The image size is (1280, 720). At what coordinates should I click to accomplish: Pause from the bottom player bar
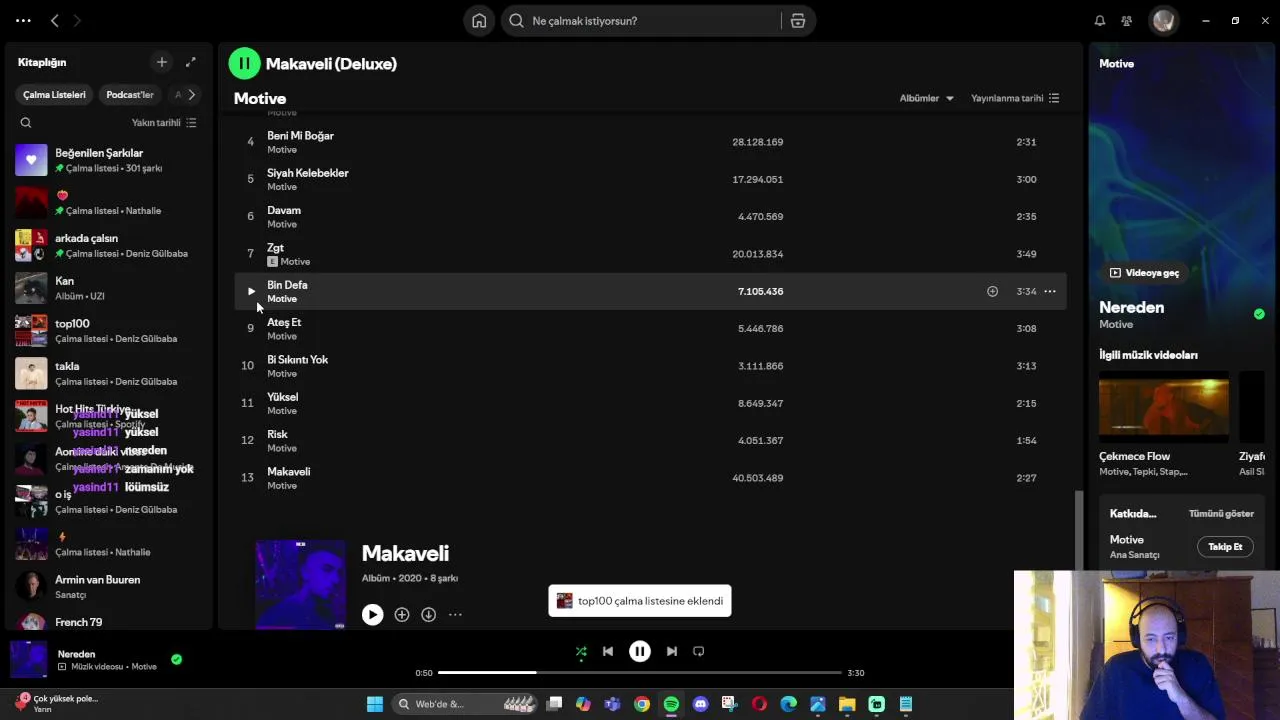point(640,651)
